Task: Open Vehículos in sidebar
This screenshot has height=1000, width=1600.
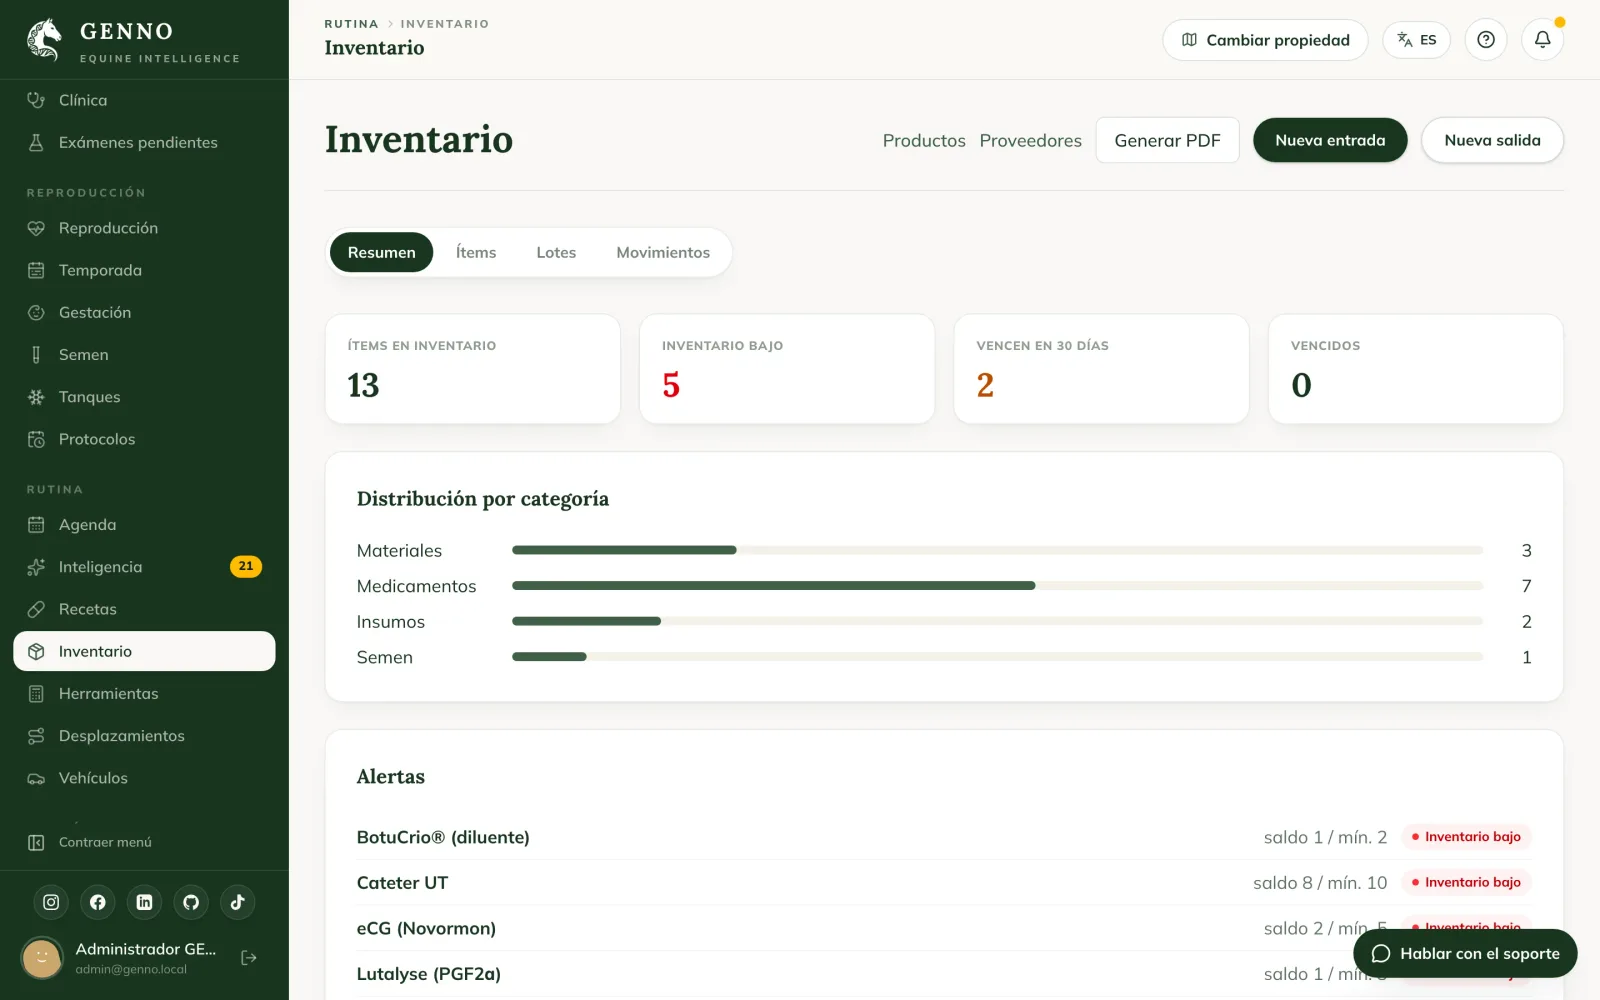Action: 144,778
